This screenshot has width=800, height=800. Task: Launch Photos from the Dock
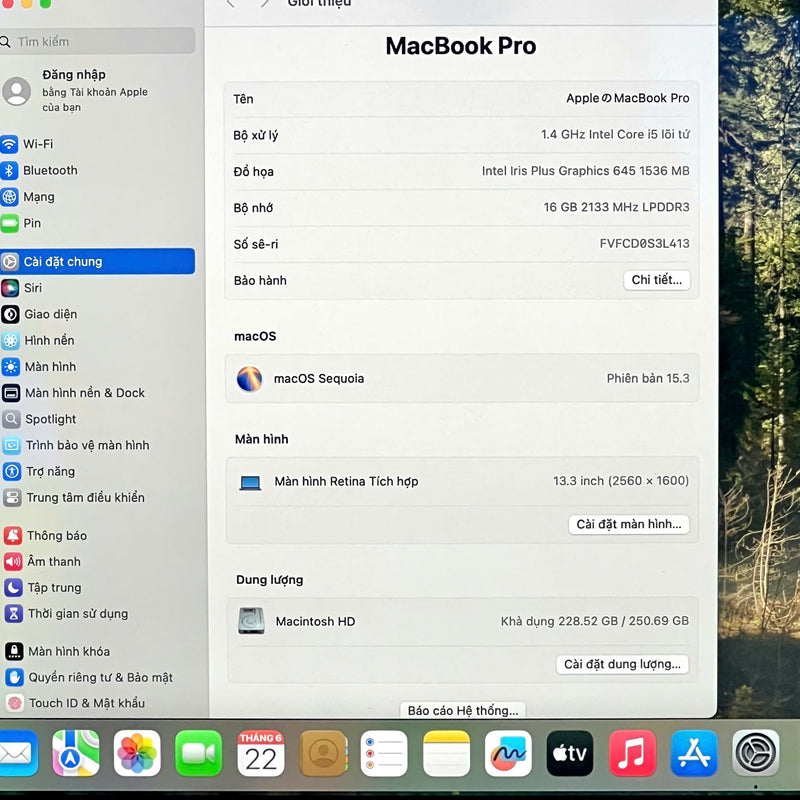pos(137,753)
